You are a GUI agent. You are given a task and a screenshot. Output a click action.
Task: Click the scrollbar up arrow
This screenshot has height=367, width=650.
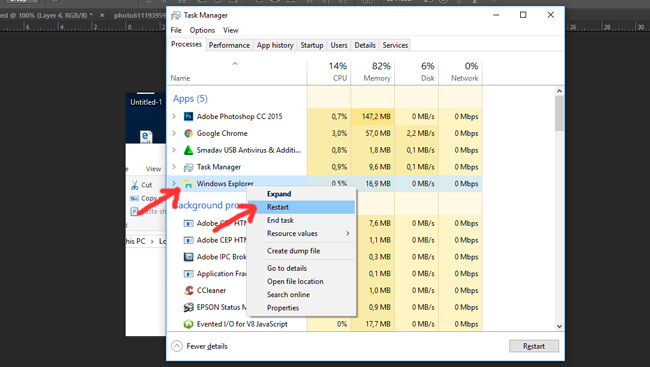click(x=559, y=91)
